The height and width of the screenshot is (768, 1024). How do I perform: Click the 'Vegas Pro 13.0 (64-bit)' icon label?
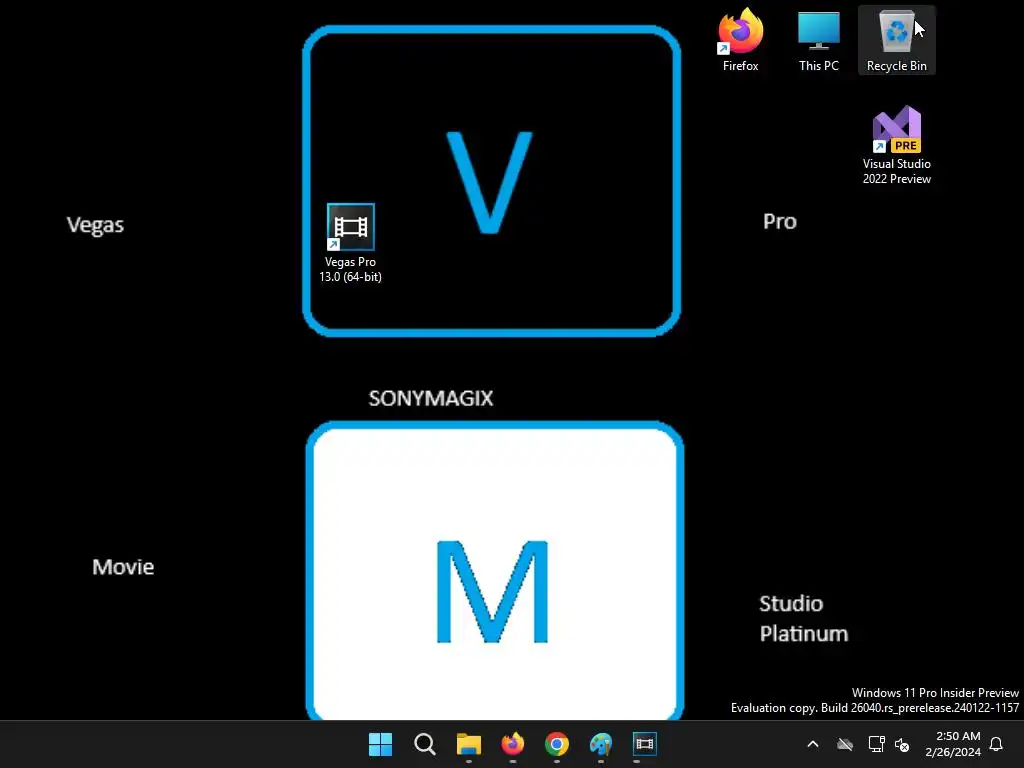pos(351,269)
